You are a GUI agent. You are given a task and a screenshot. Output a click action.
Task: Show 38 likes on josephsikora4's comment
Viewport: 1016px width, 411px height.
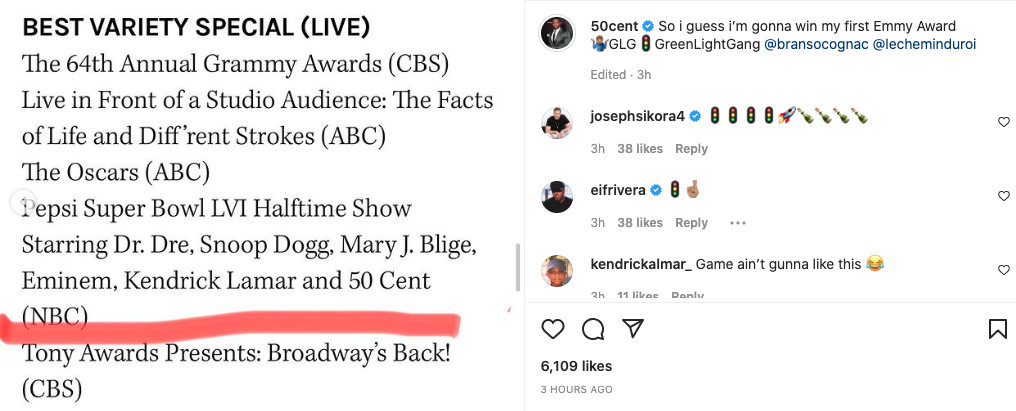[x=640, y=149]
